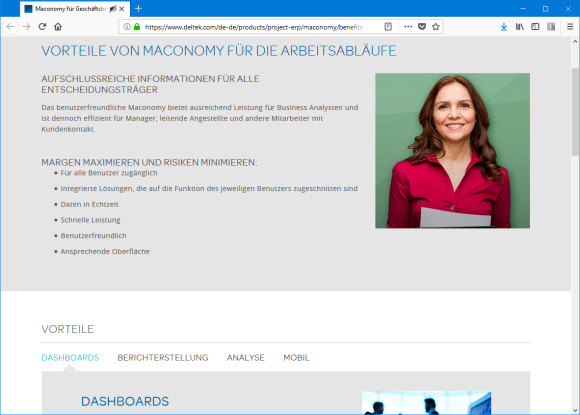Bookmark this page with the star
Screen dimensions: 580x415
(x=436, y=27)
